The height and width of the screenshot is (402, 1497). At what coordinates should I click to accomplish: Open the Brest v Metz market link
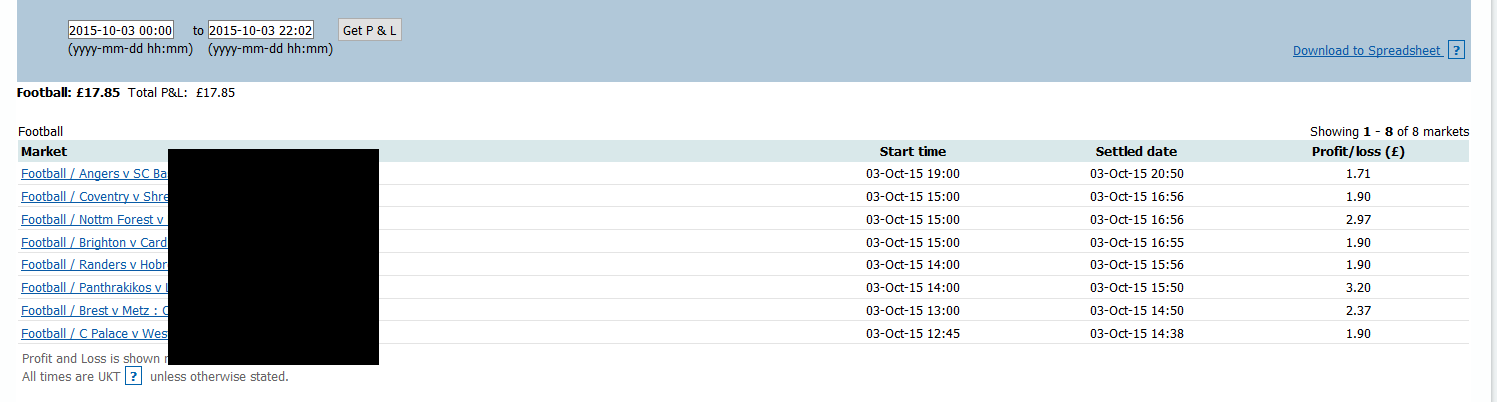93,311
